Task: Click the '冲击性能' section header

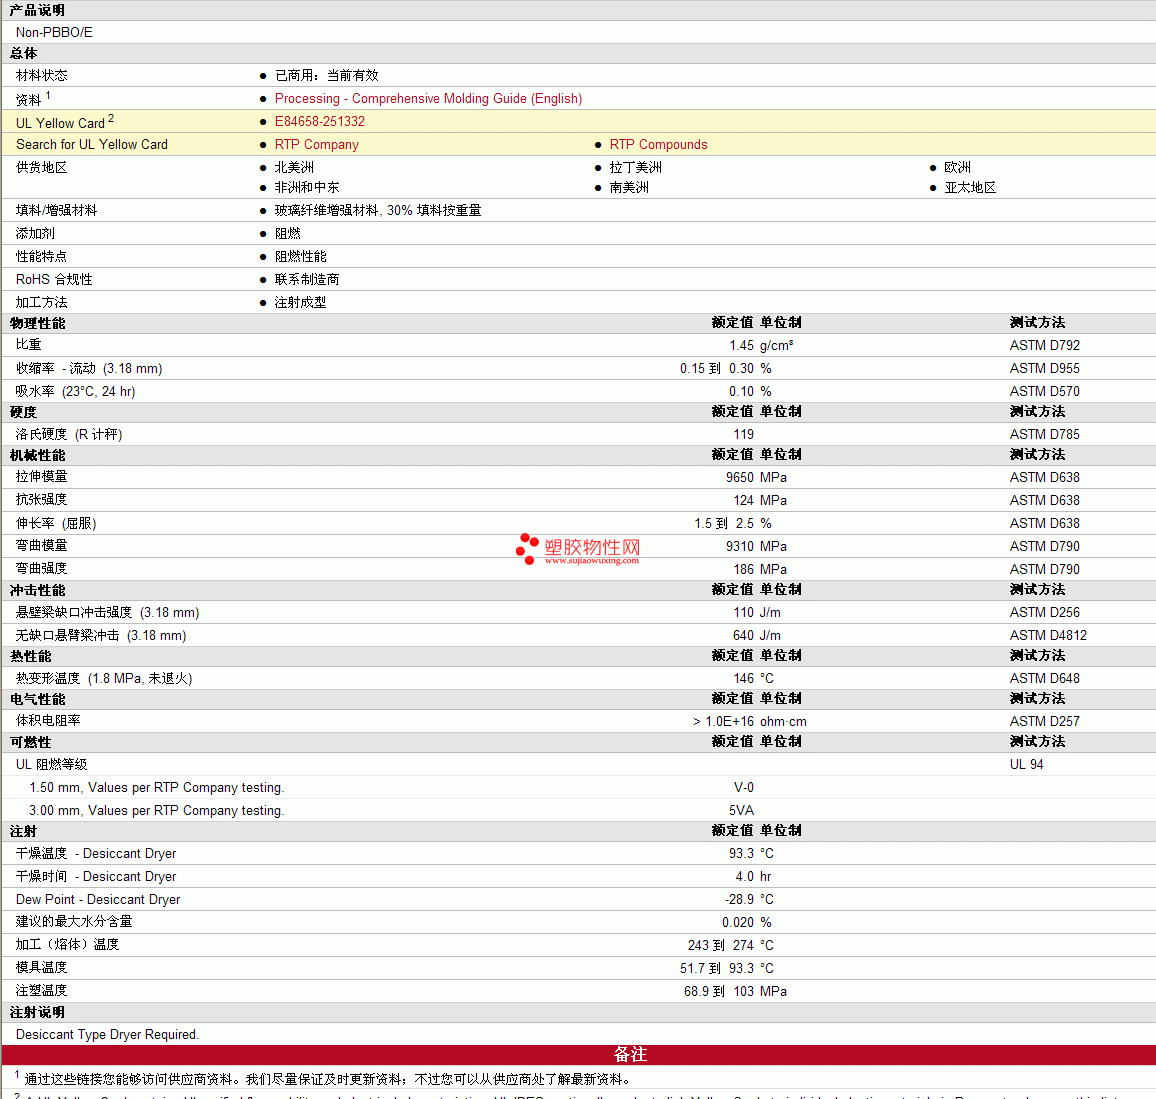Action: (38, 590)
